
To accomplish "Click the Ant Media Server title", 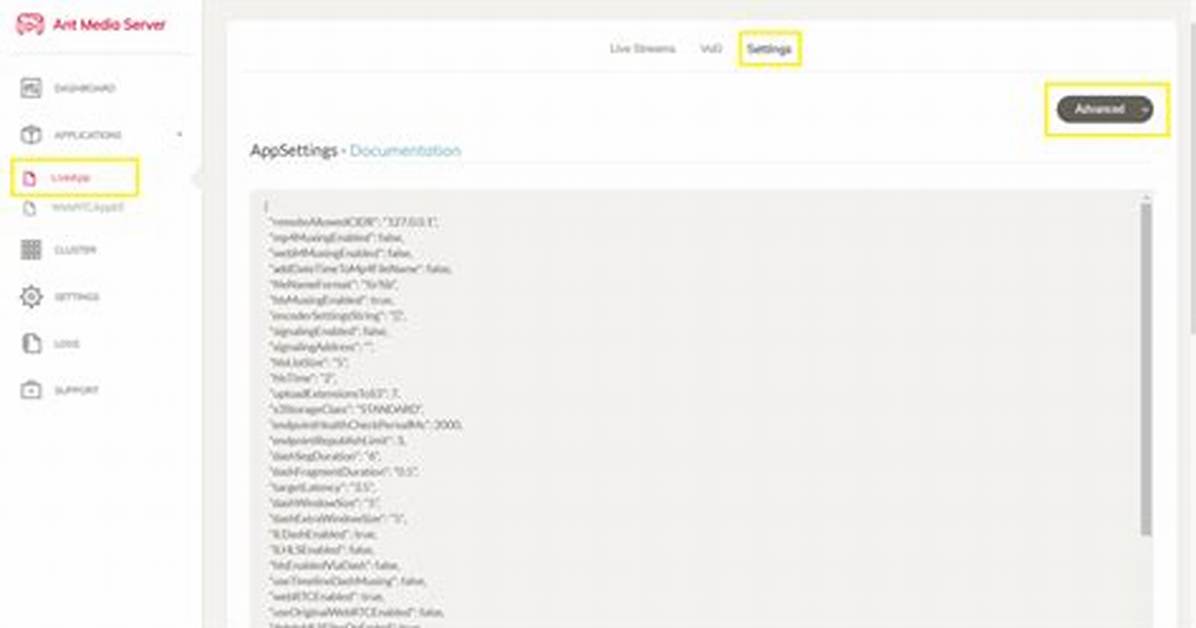I will click(109, 24).
